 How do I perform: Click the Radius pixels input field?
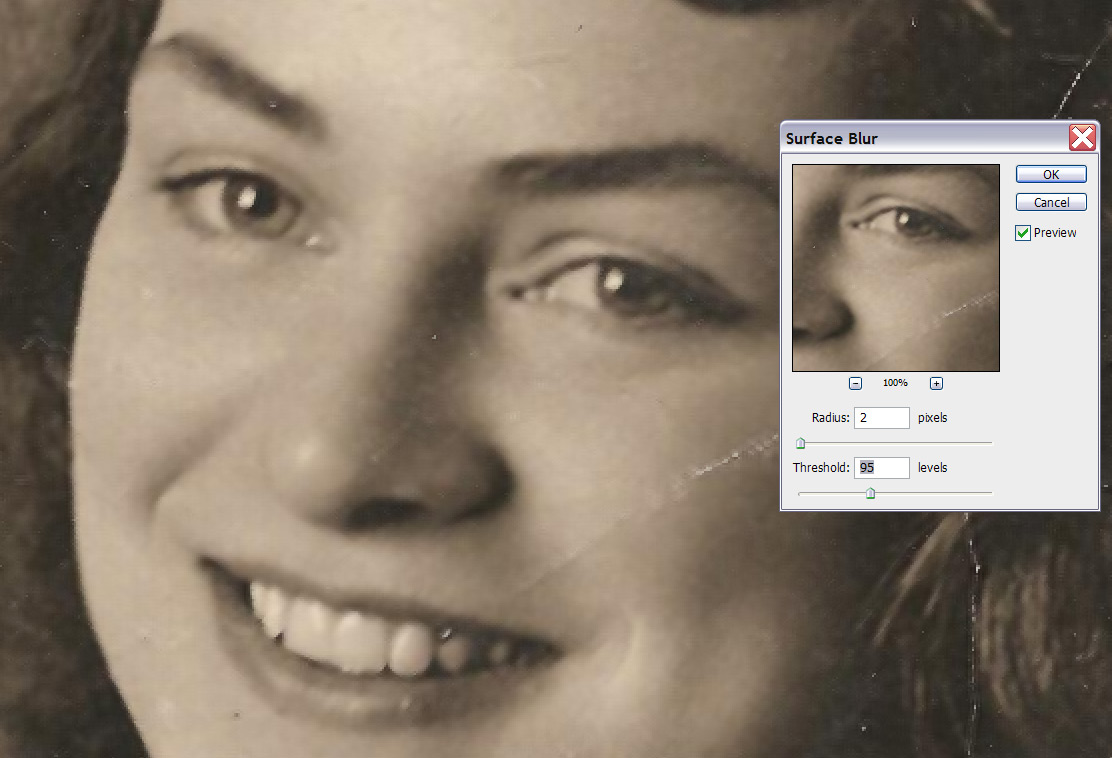(881, 417)
